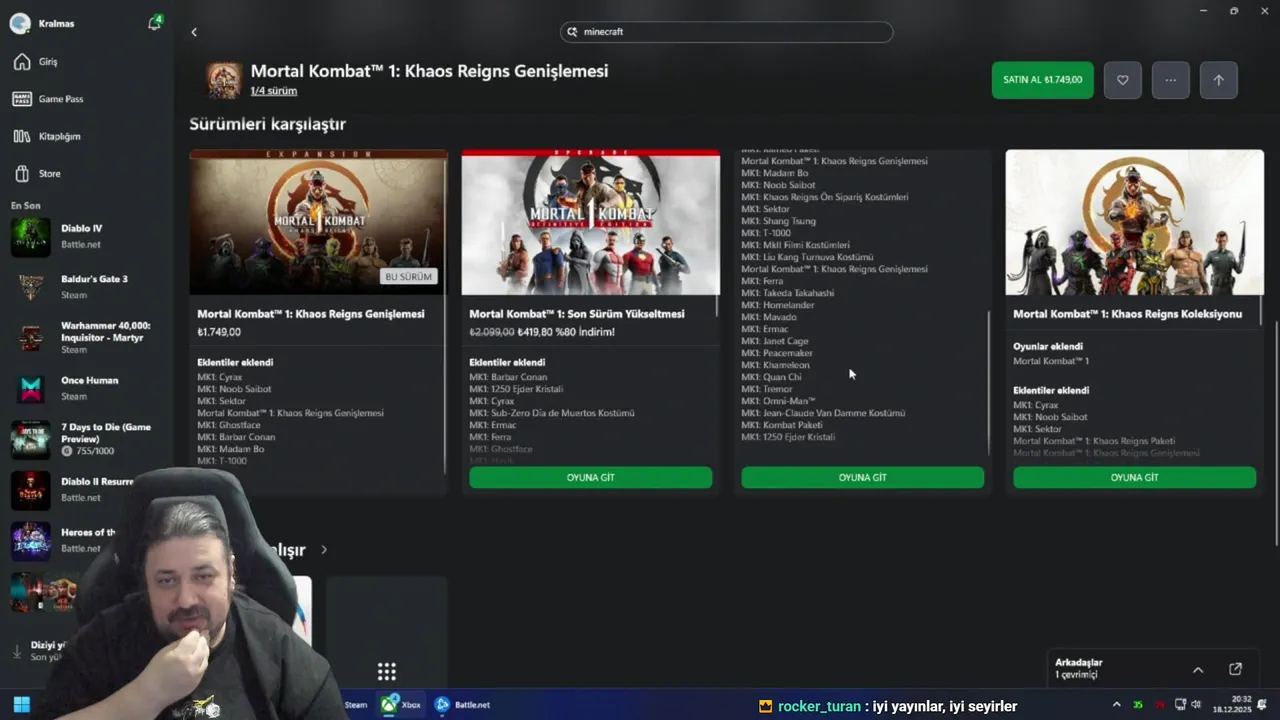Click the BU SÜRÜM badge

click(408, 277)
